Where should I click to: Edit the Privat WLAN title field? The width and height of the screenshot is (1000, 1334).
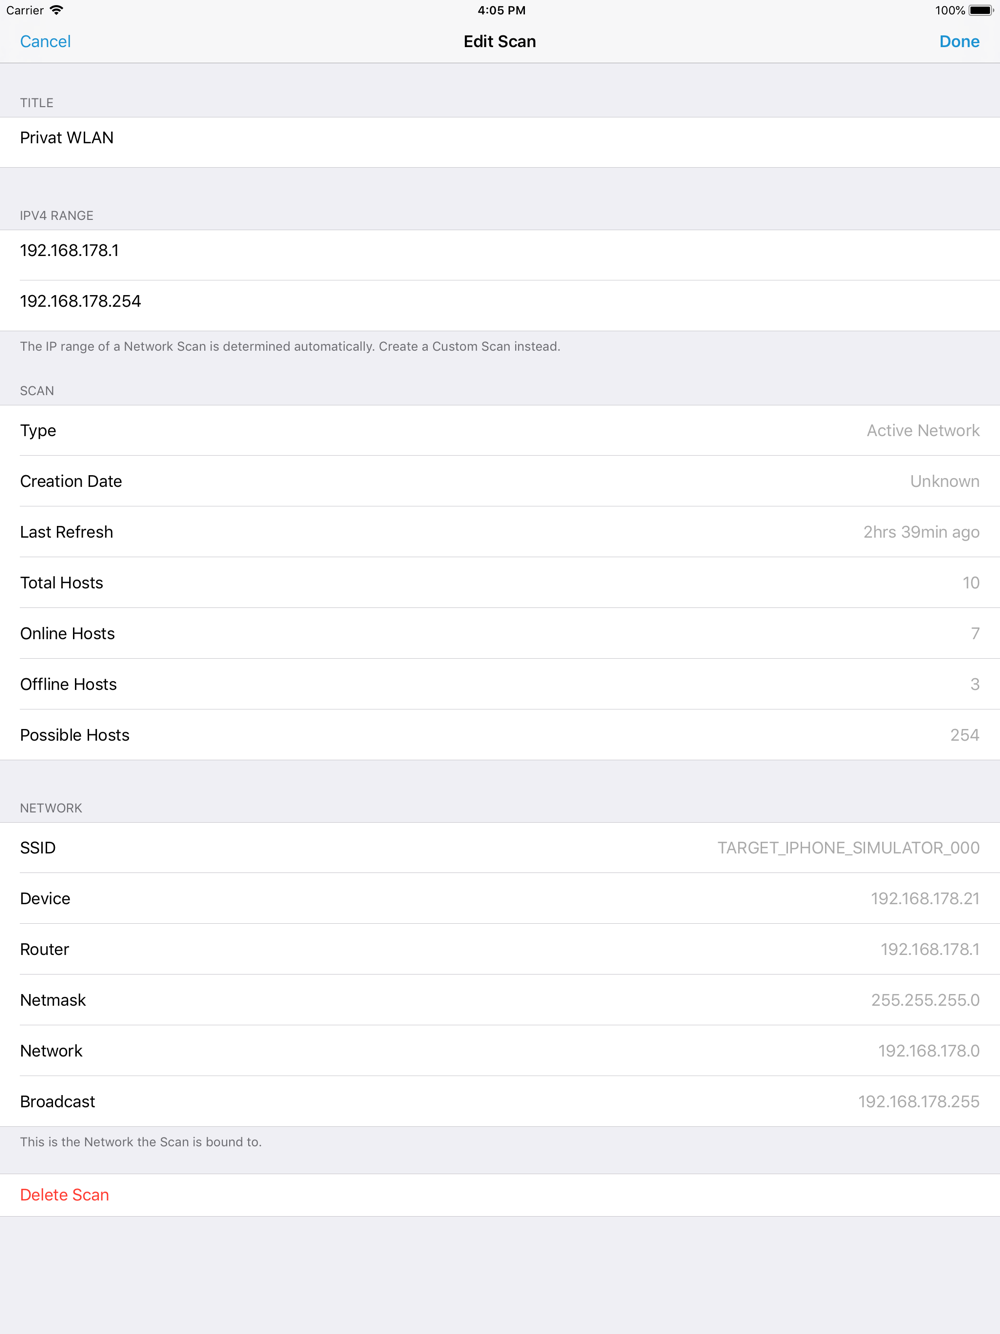[x=500, y=142]
